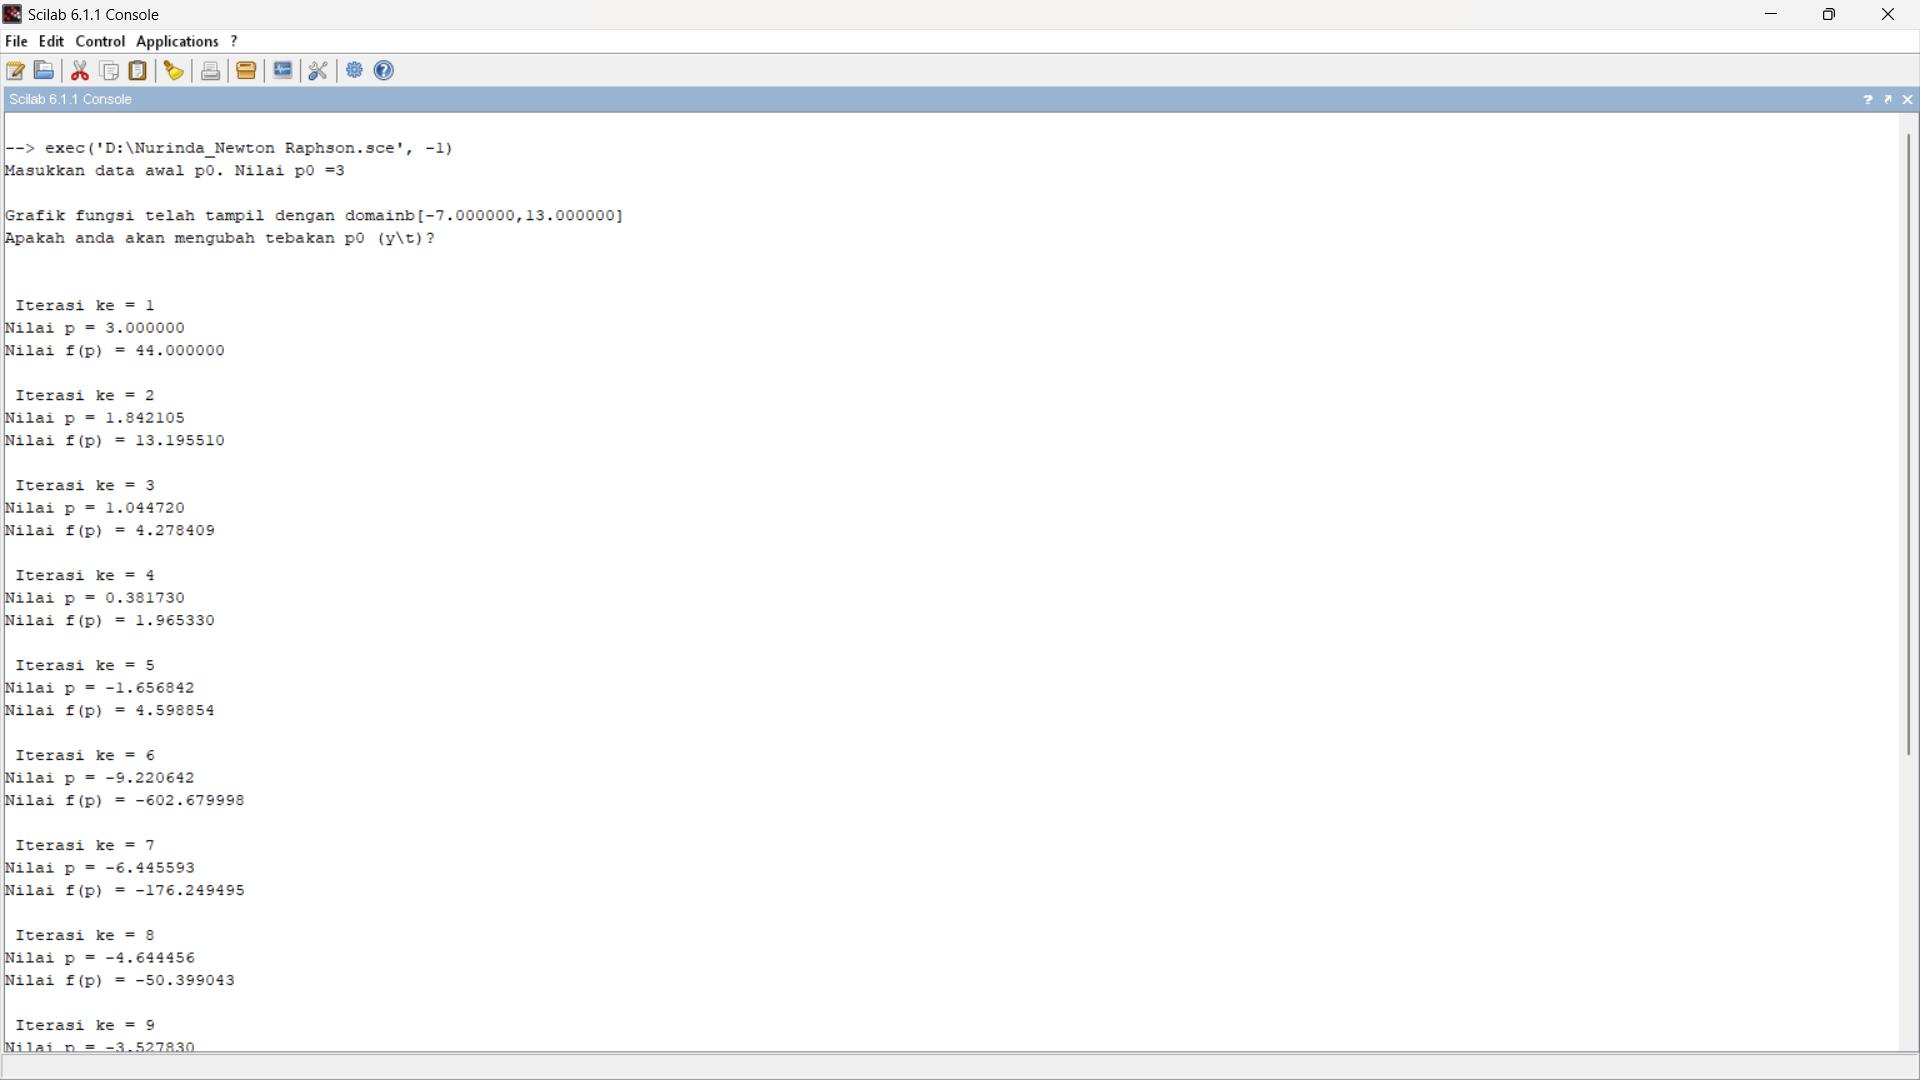The width and height of the screenshot is (1920, 1080).
Task: Paste from clipboard using toolbar icon
Action: (138, 71)
